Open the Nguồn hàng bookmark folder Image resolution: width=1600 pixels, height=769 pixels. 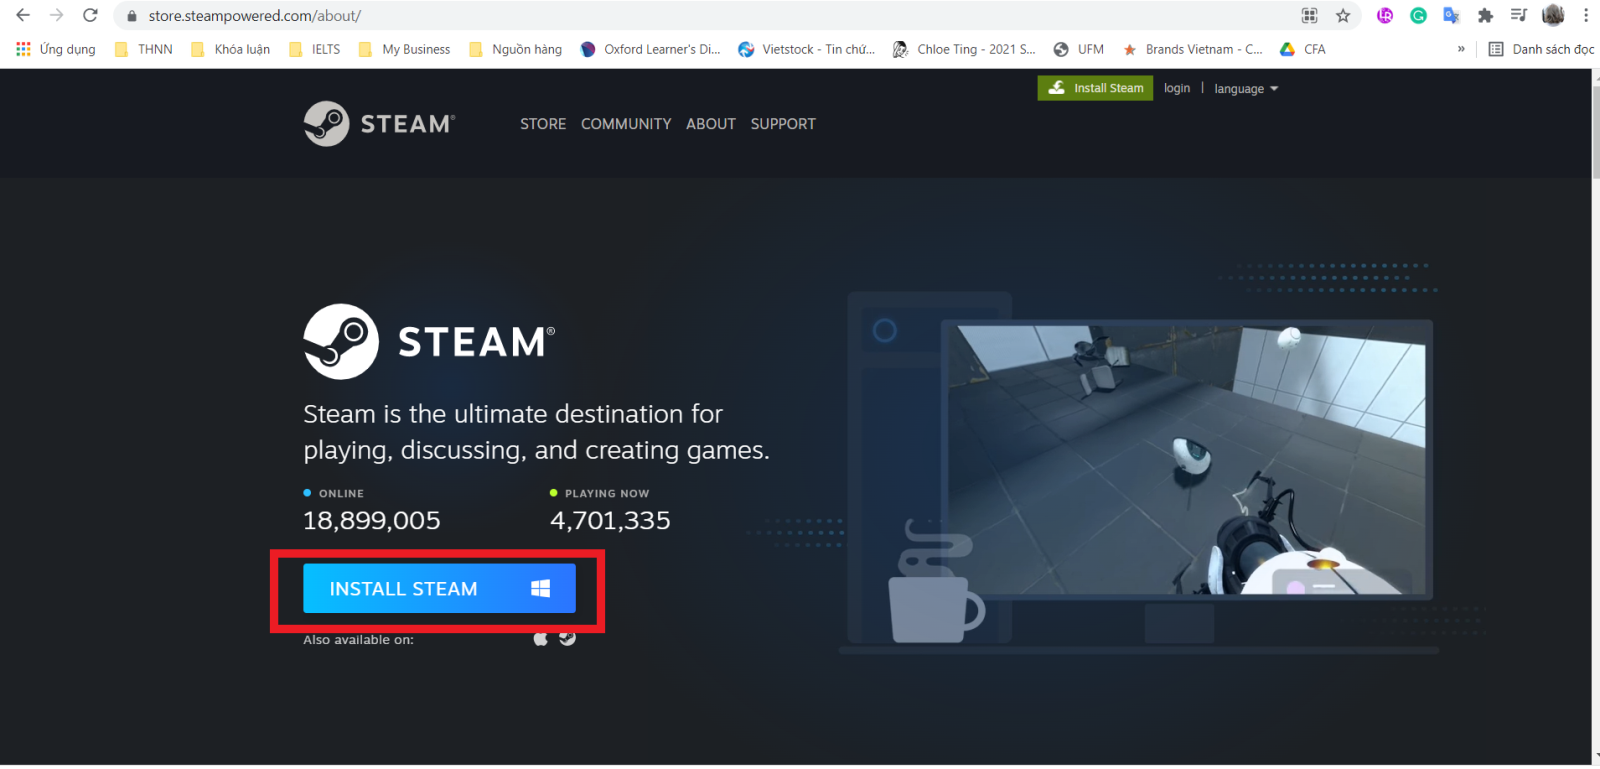coord(515,49)
